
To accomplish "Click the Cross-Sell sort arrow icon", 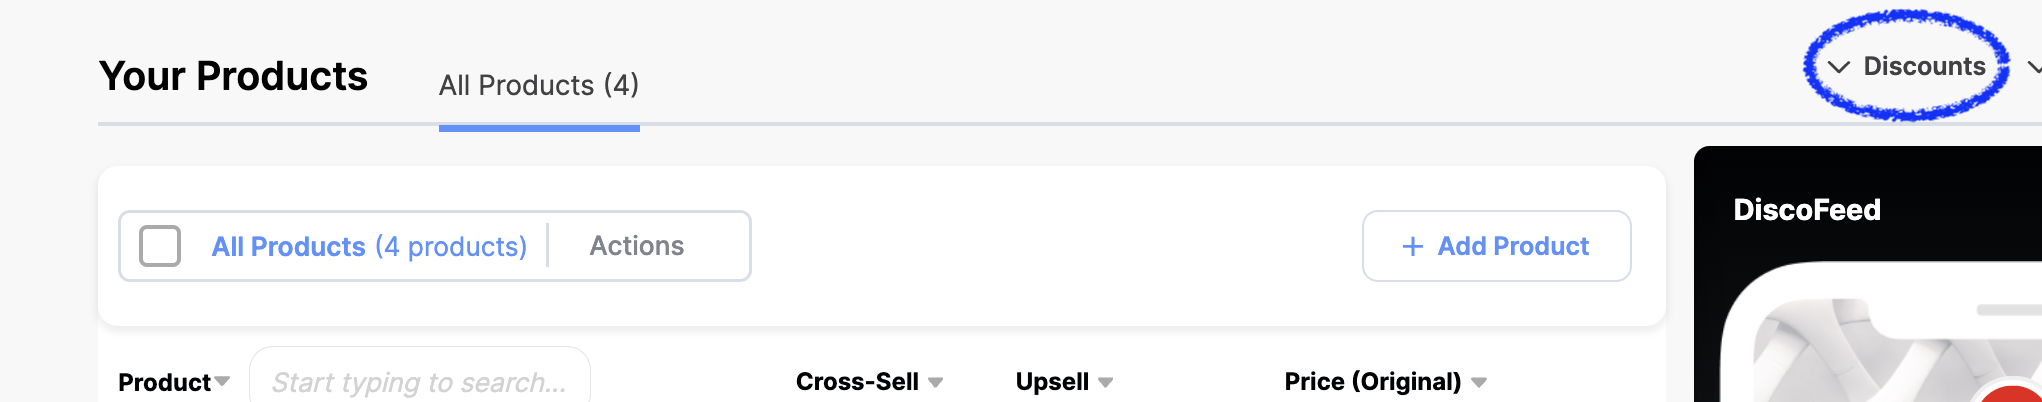I will click(x=935, y=382).
